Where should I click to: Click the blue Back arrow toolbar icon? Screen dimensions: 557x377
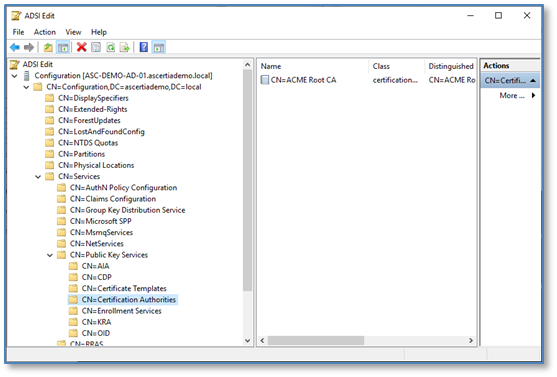15,47
